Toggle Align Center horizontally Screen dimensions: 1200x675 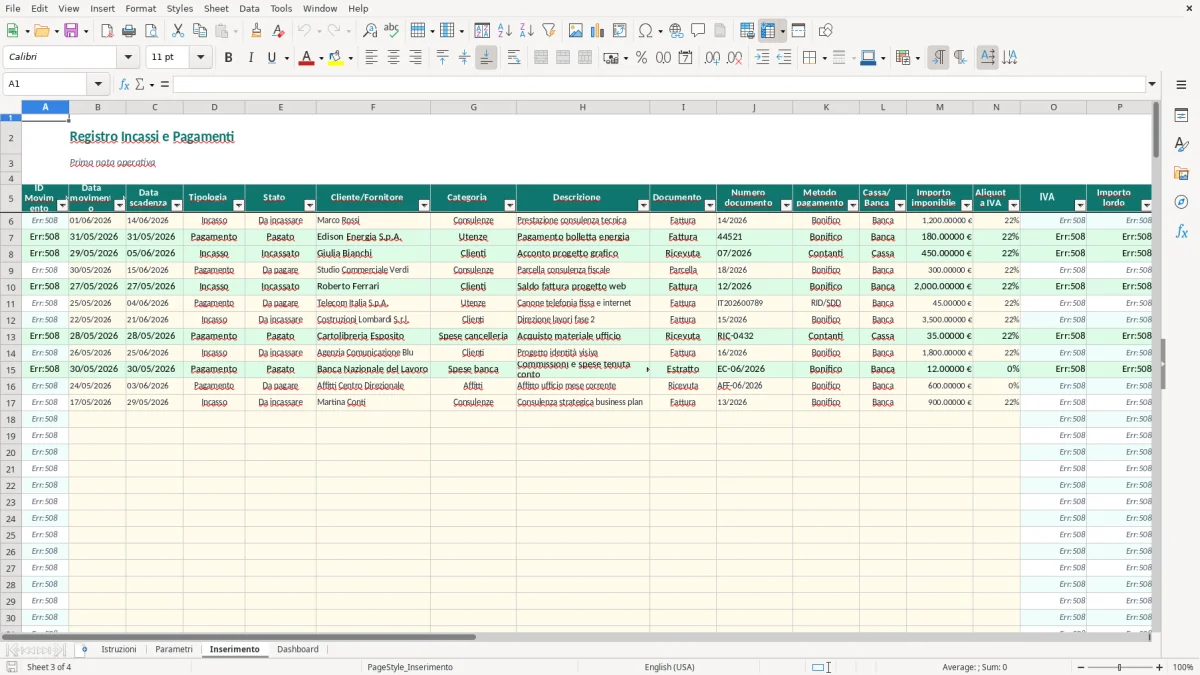(x=394, y=58)
